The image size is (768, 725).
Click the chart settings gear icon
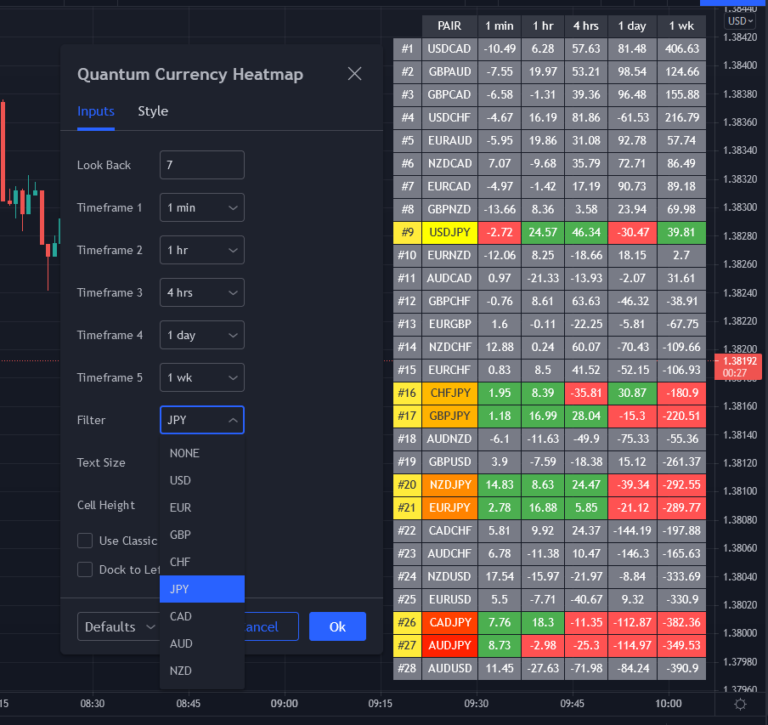click(739, 704)
